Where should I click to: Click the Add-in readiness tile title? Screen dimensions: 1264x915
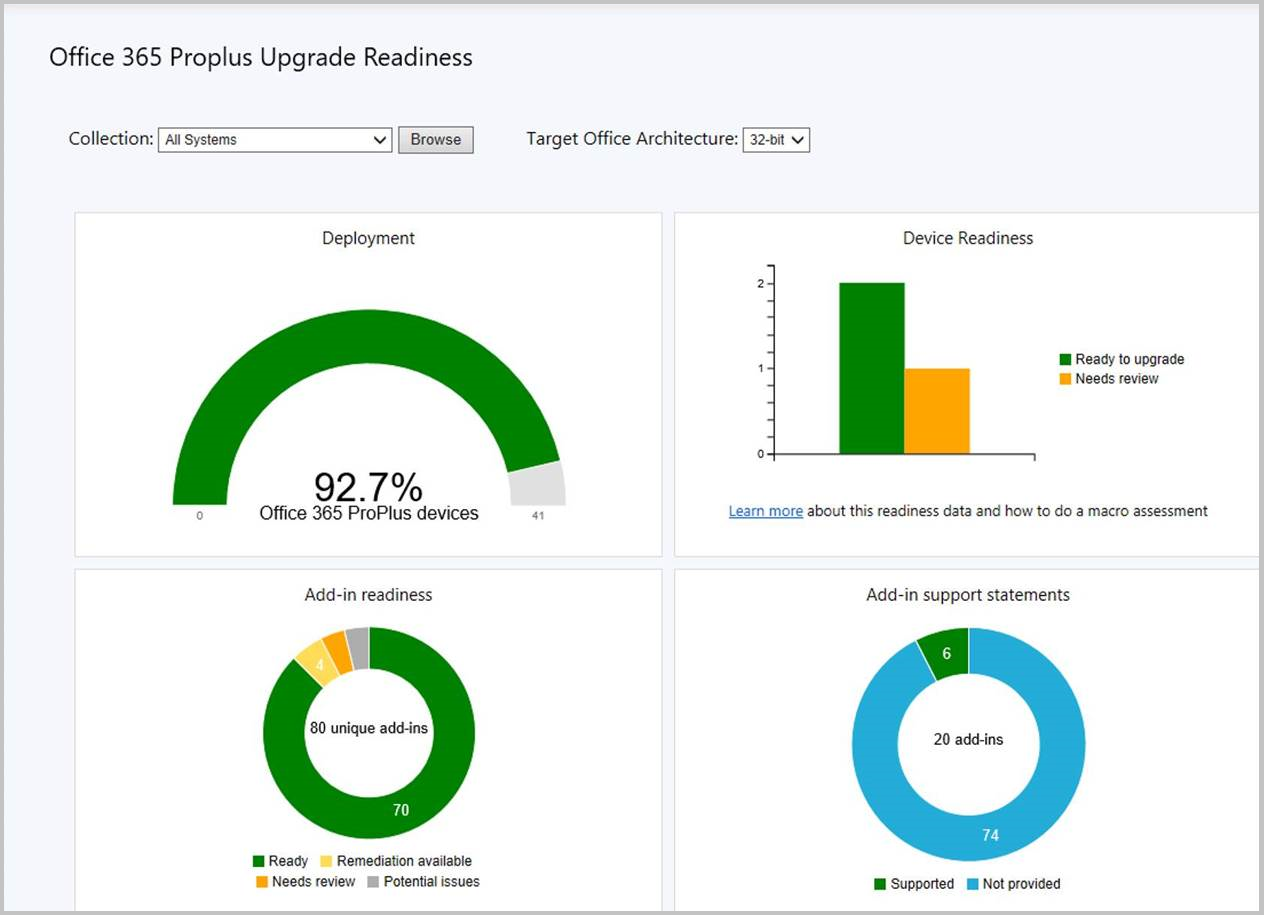368,595
